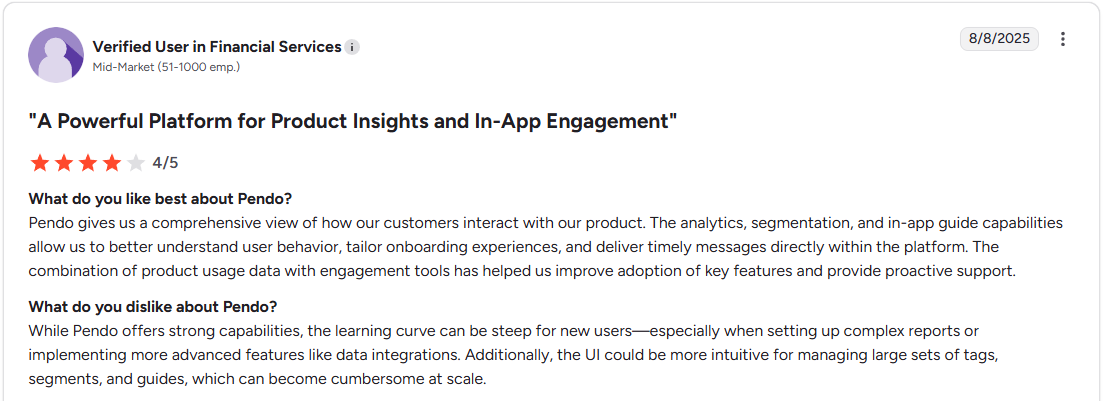Click the 8/8/2025 date badge
Image resolution: width=1107 pixels, height=401 pixels.
999,39
